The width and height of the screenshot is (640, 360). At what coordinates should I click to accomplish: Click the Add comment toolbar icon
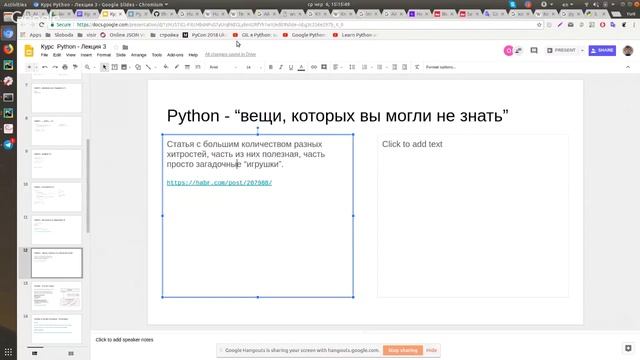tap(324, 67)
